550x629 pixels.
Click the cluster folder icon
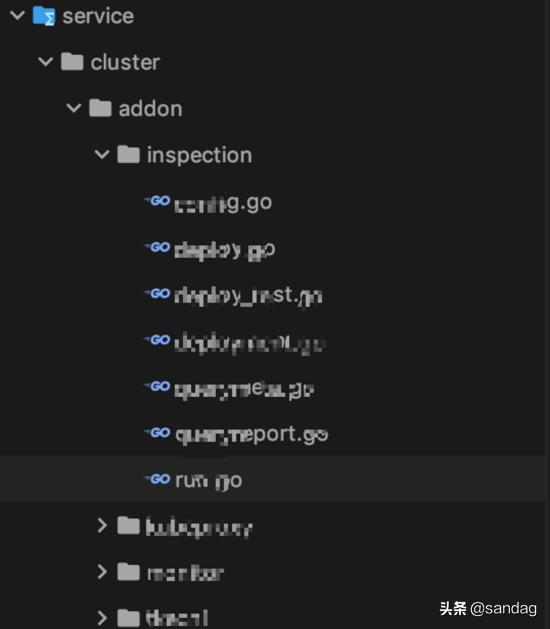[x=72, y=61]
